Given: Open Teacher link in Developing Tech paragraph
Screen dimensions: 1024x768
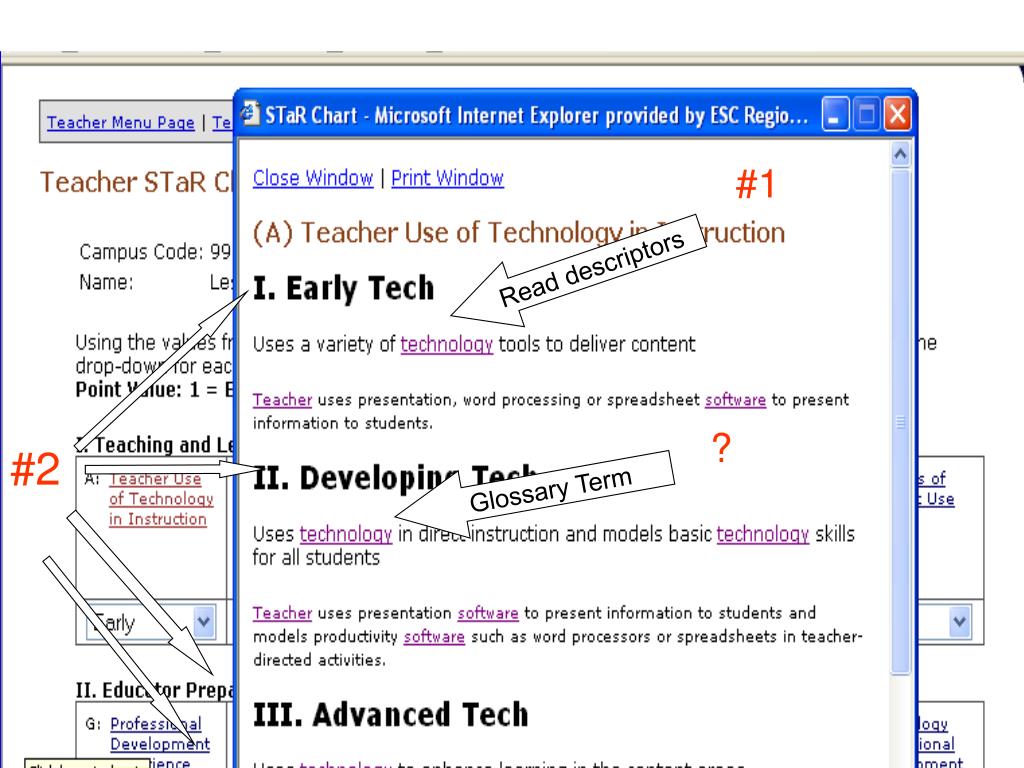Looking at the screenshot, I should coord(282,613).
